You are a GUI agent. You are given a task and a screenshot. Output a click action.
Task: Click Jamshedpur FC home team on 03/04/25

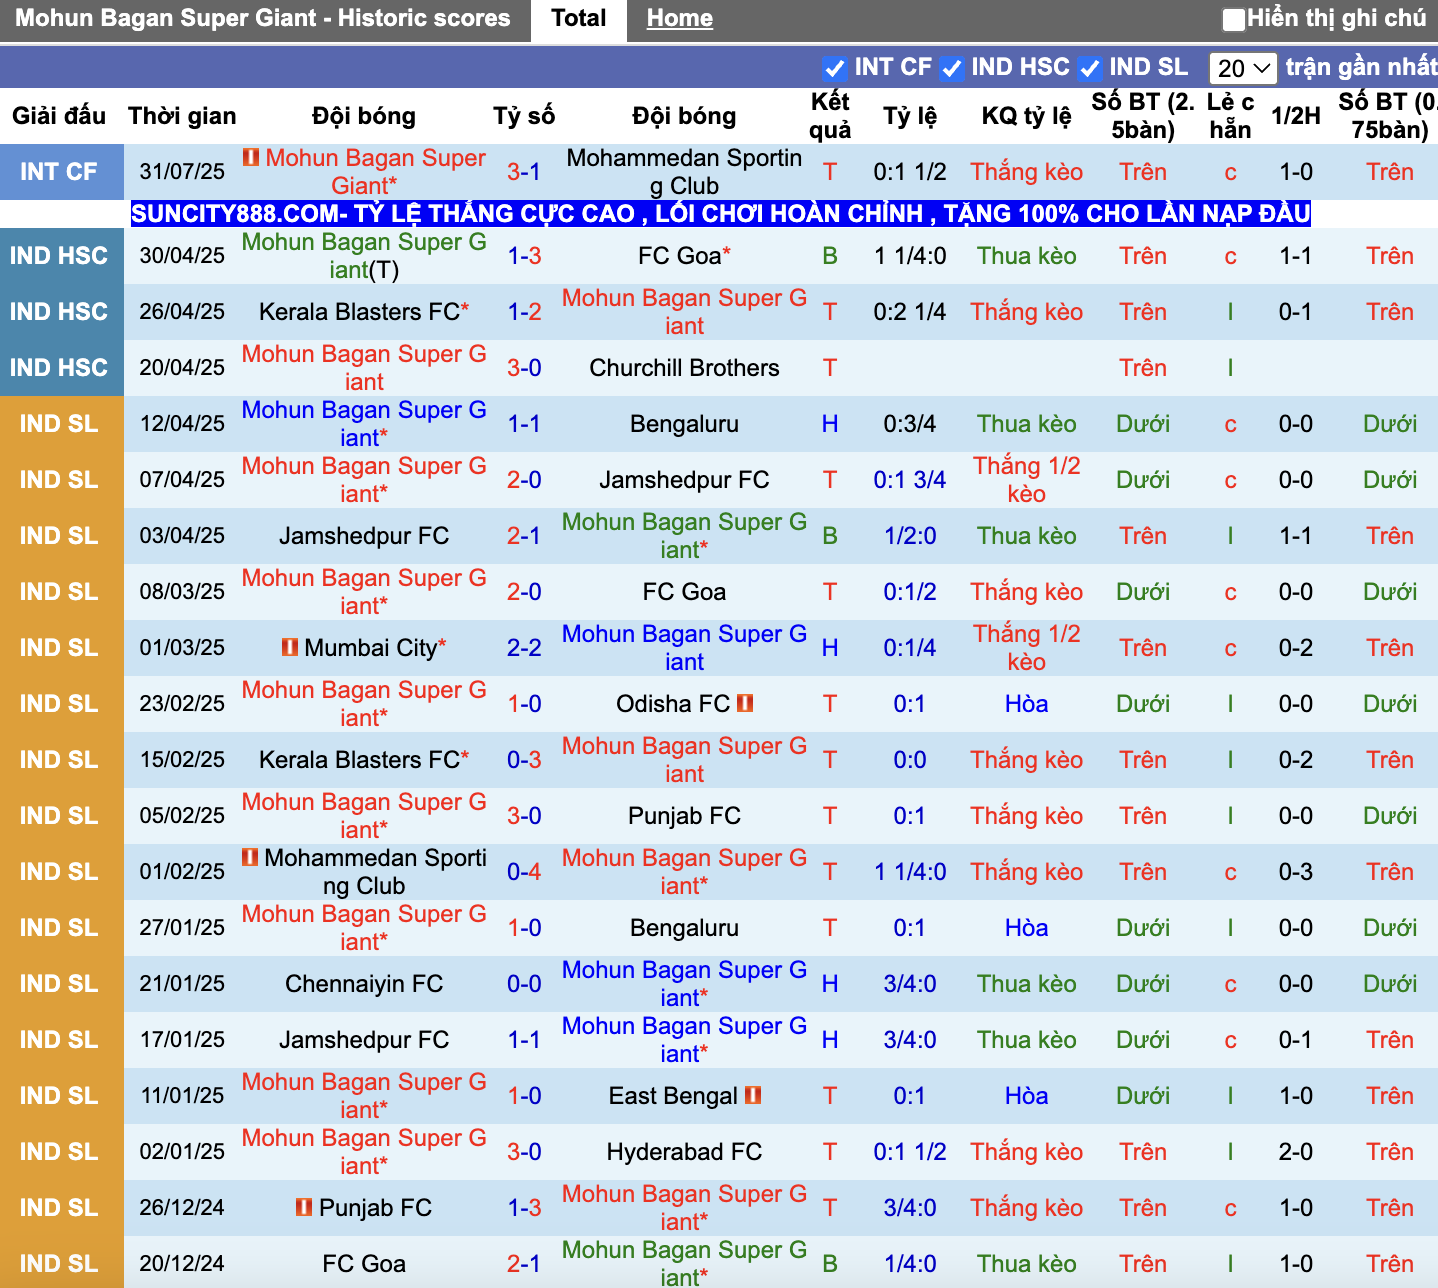[364, 536]
